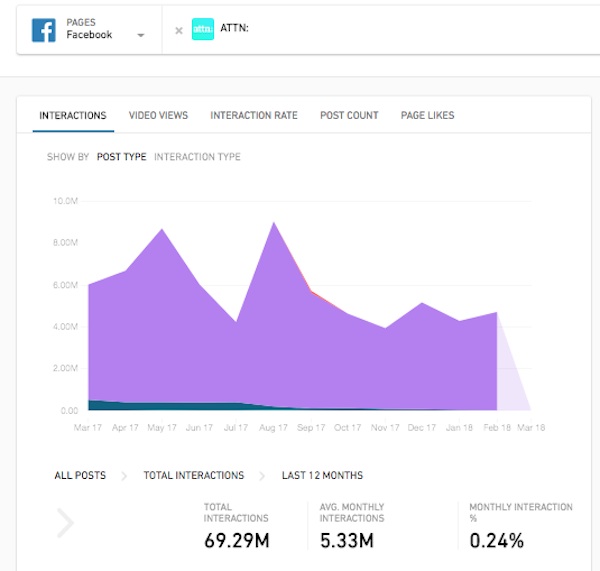The width and height of the screenshot is (600, 571).
Task: Select the Interactions tab
Action: tap(72, 115)
